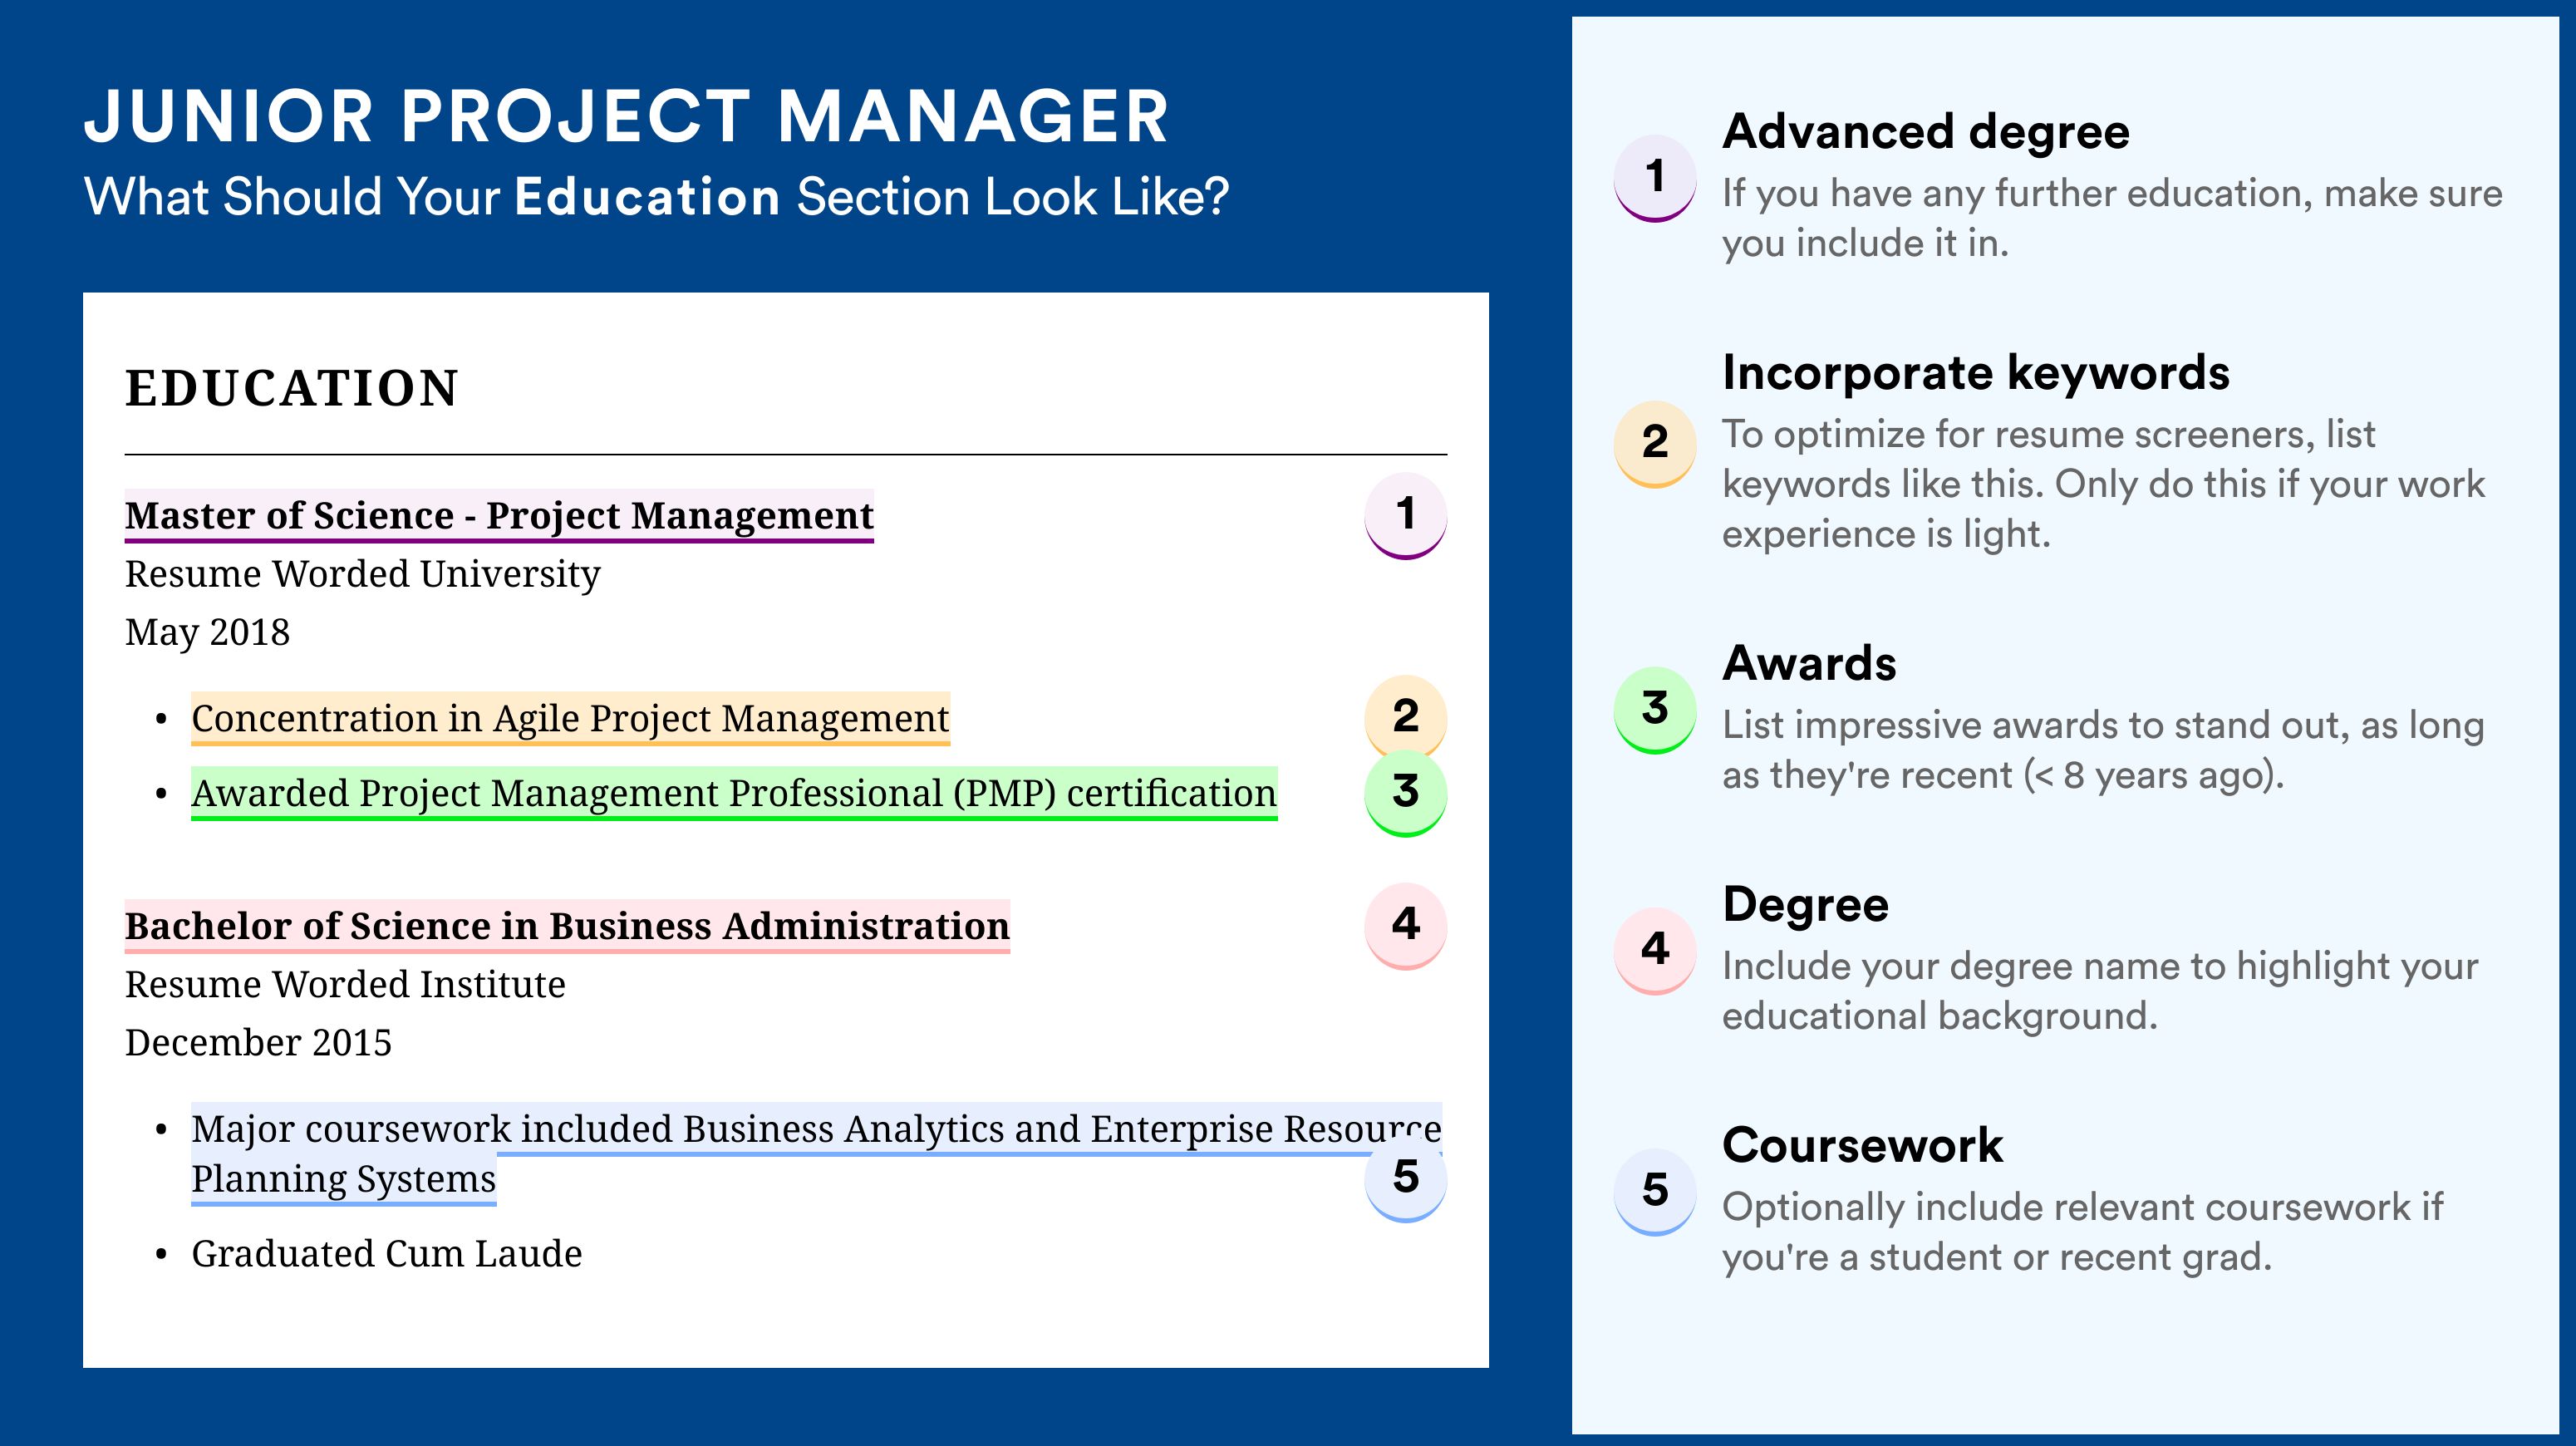
Task: Click the Advanced degree heading
Action: (x=1926, y=133)
